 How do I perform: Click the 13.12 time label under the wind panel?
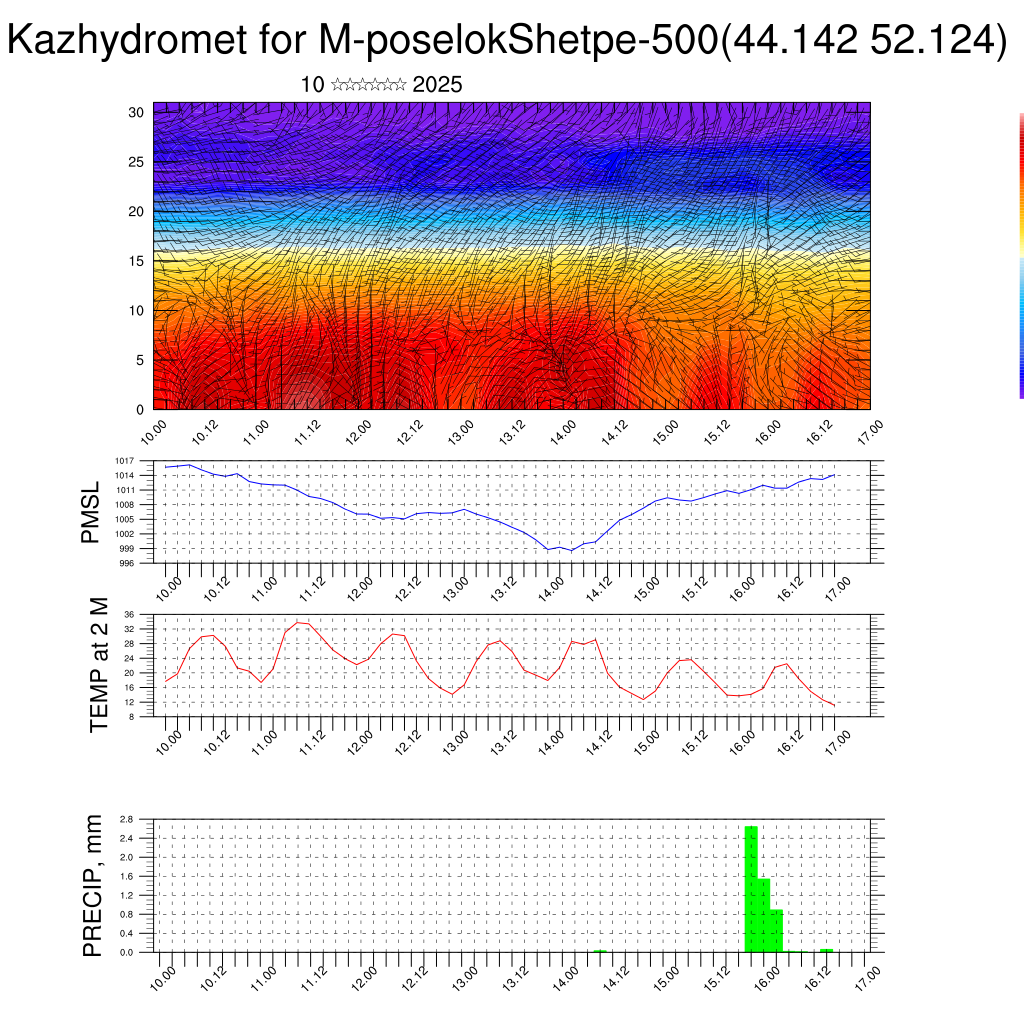click(x=512, y=432)
